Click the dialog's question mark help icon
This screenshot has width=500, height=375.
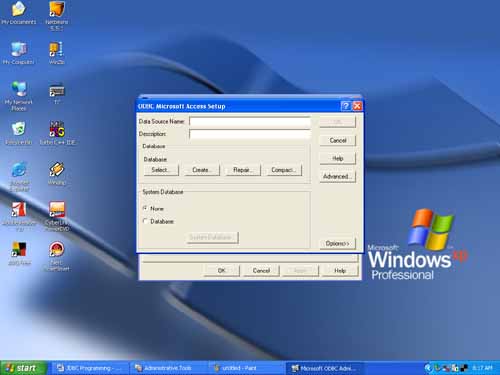(346, 106)
